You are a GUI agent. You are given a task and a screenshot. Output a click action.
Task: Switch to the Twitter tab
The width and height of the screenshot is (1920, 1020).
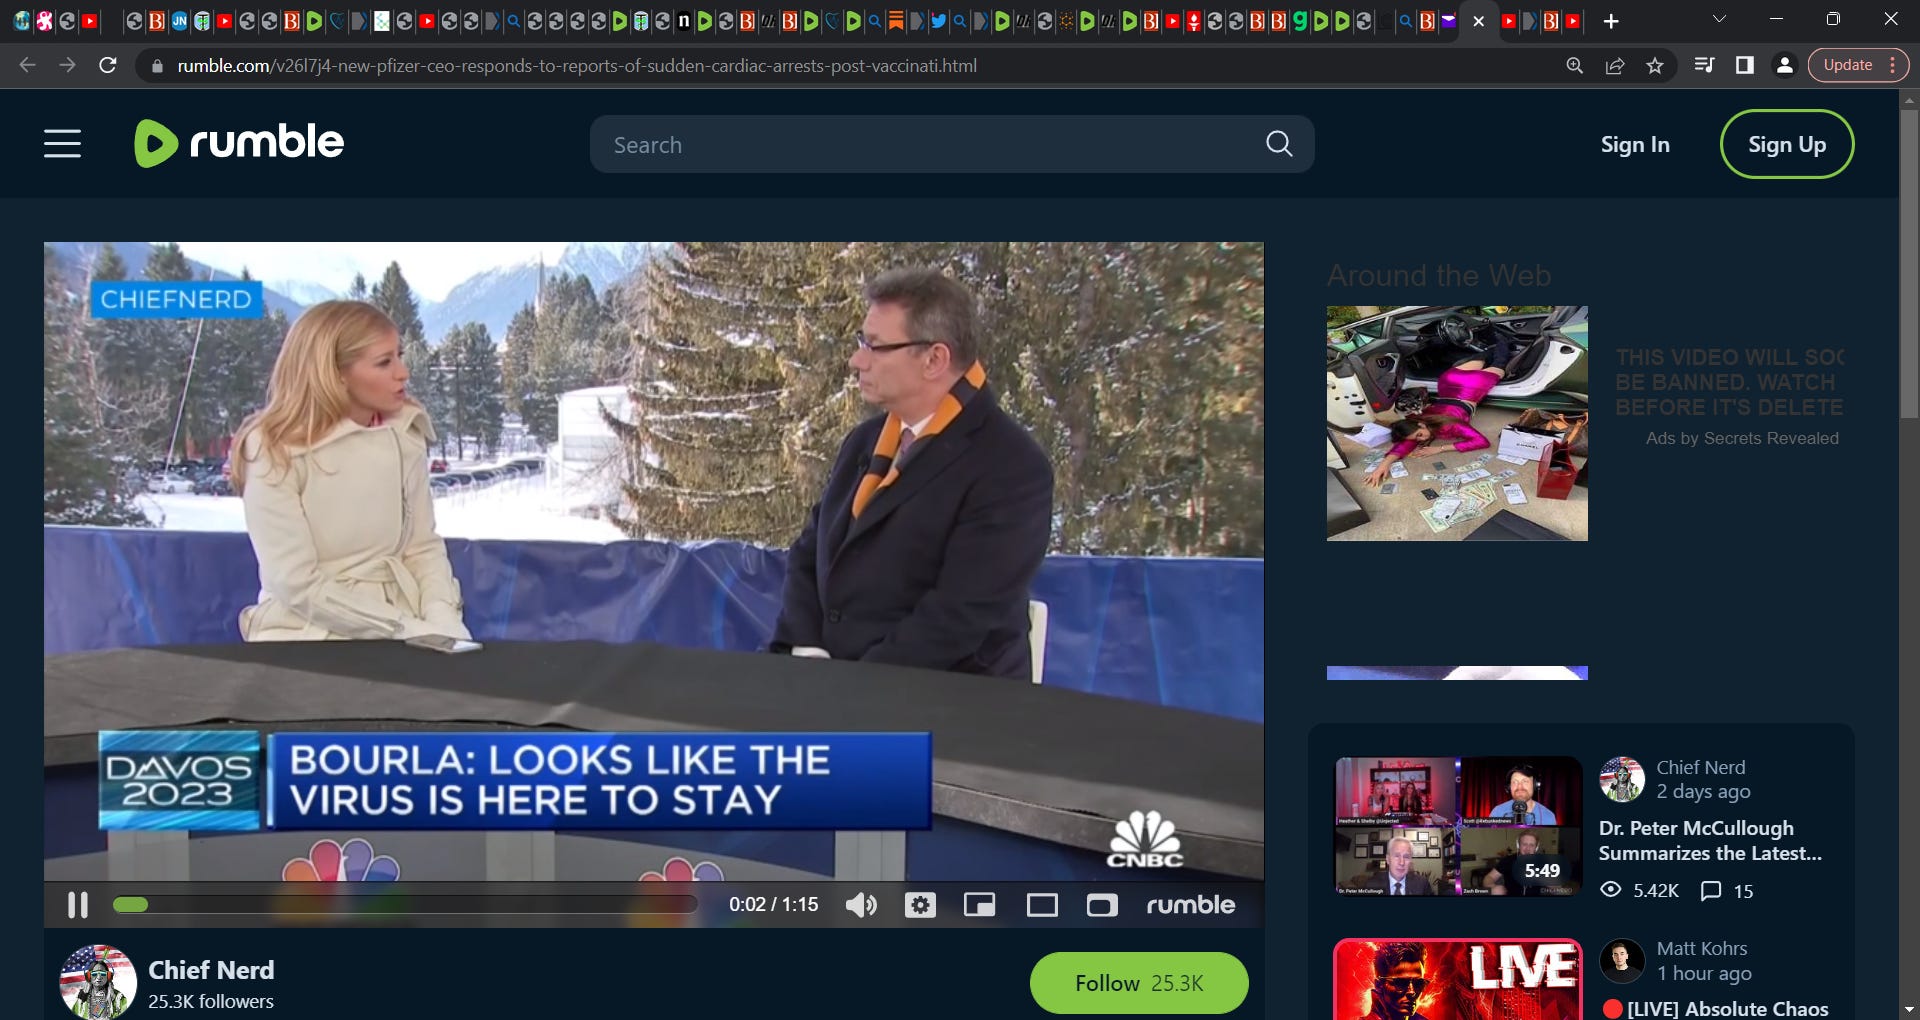click(x=938, y=21)
